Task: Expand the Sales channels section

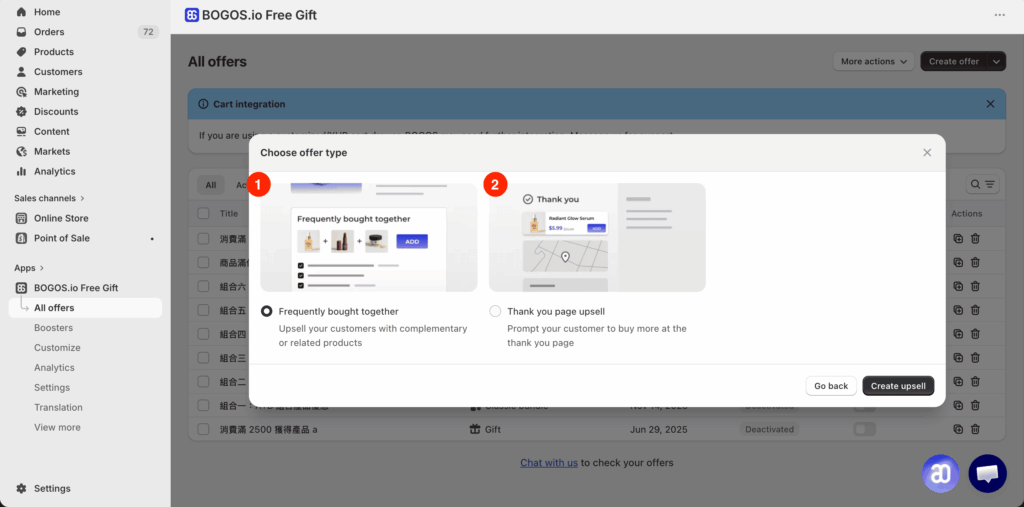Action: (x=50, y=198)
